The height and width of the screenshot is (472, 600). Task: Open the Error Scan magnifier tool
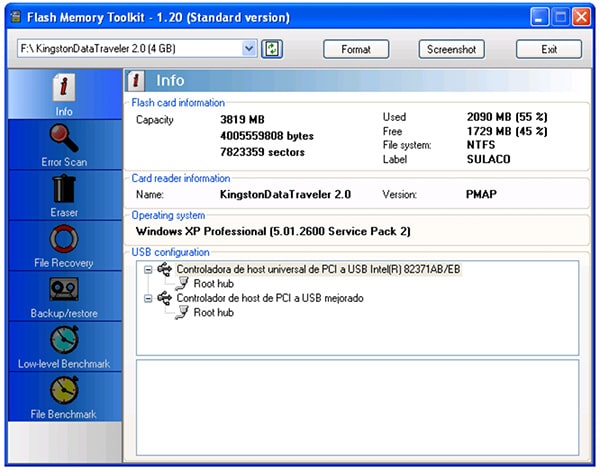[64, 145]
